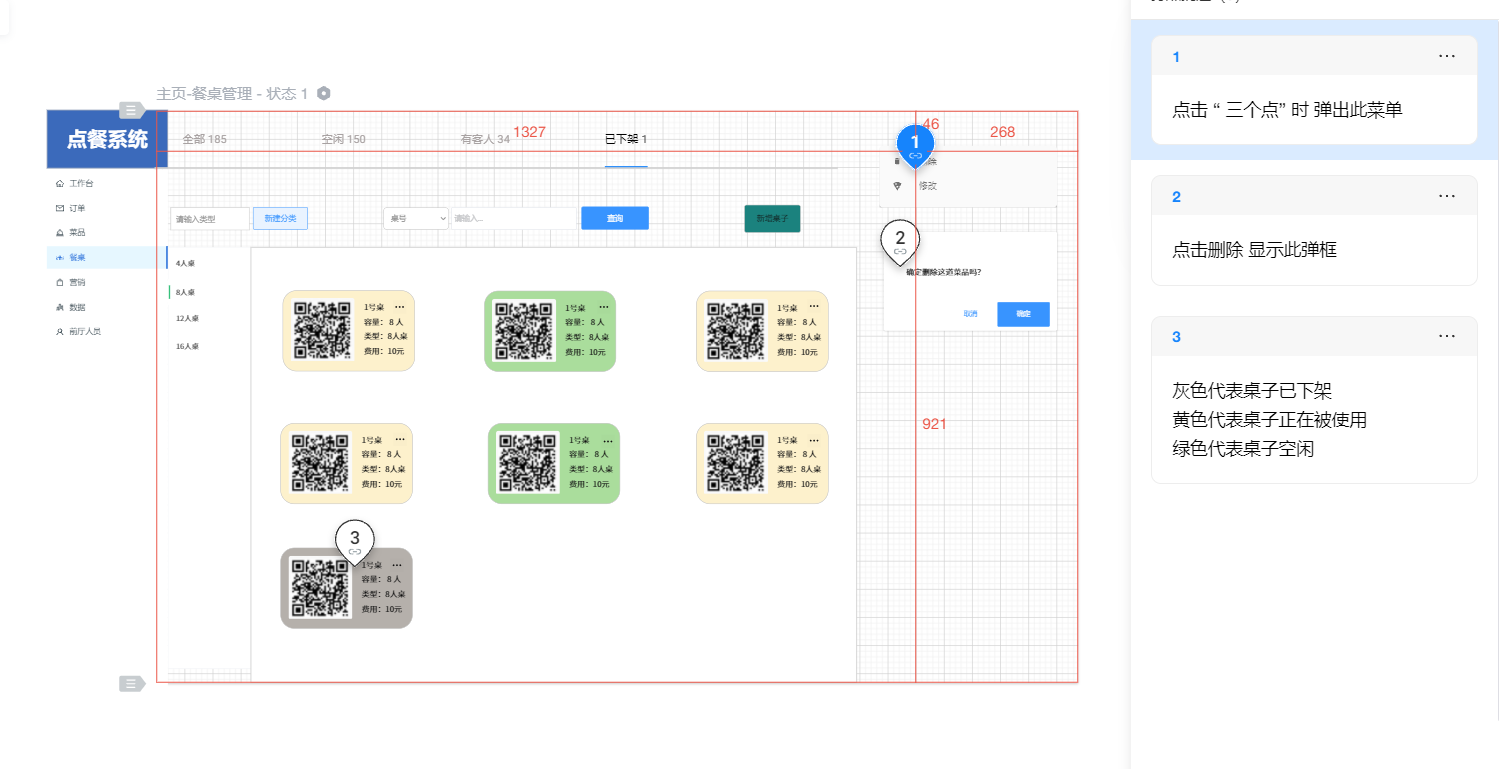Click the page title 主页-餐桌管理 - 状态 1
The height and width of the screenshot is (769, 1499).
point(232,94)
